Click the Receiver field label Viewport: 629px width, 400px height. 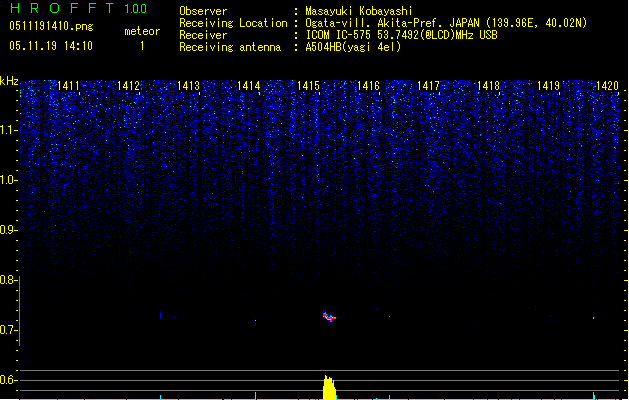[203, 35]
